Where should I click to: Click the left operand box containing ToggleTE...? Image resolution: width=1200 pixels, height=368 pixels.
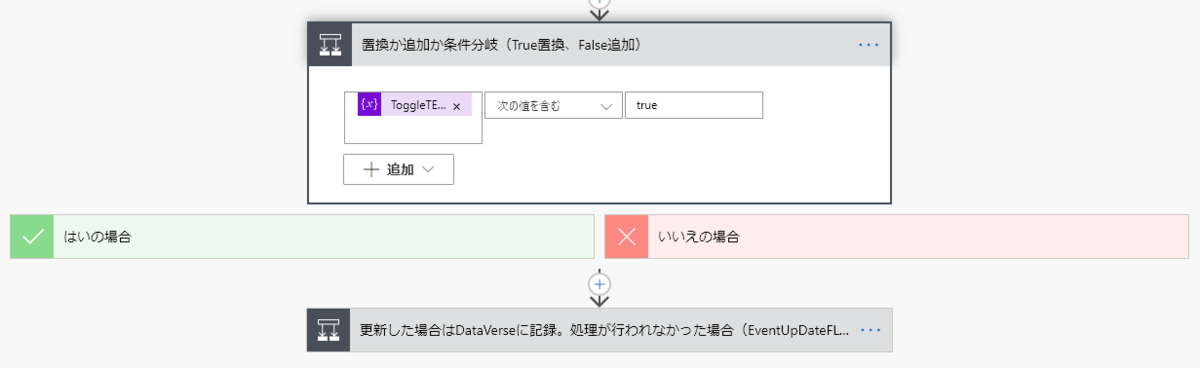point(413,118)
